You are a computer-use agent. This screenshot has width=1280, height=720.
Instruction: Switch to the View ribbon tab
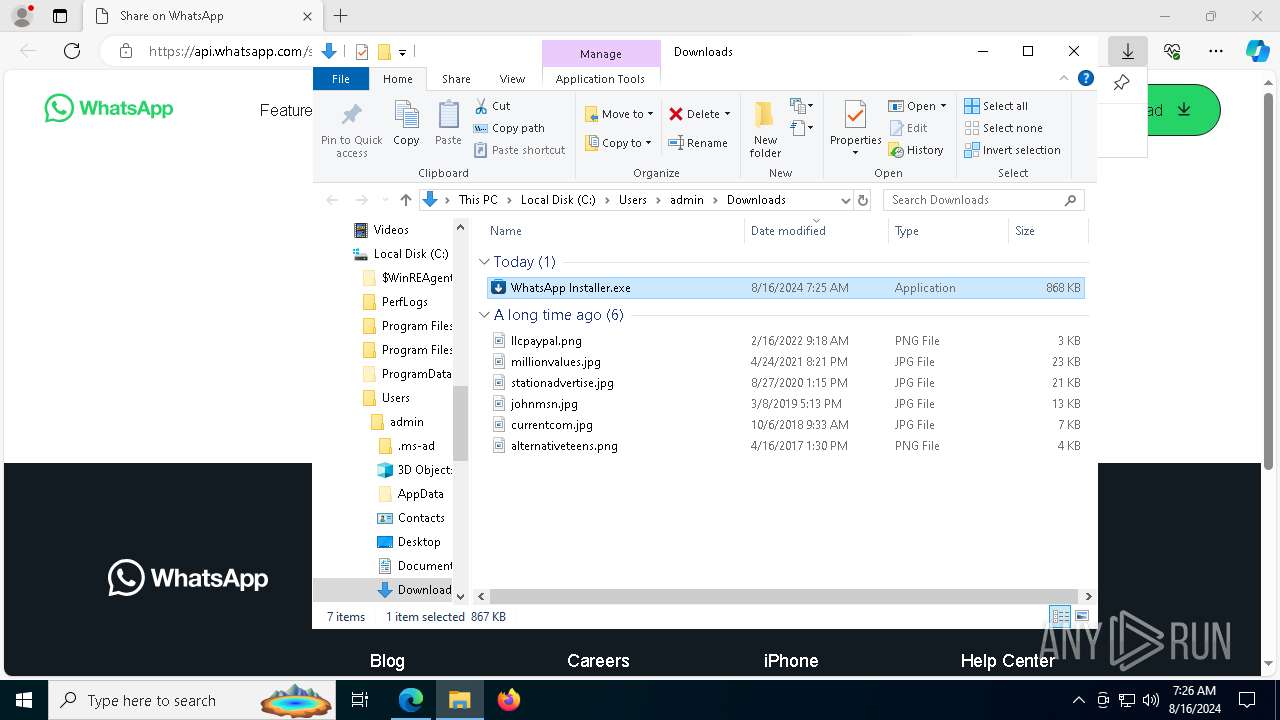click(512, 79)
